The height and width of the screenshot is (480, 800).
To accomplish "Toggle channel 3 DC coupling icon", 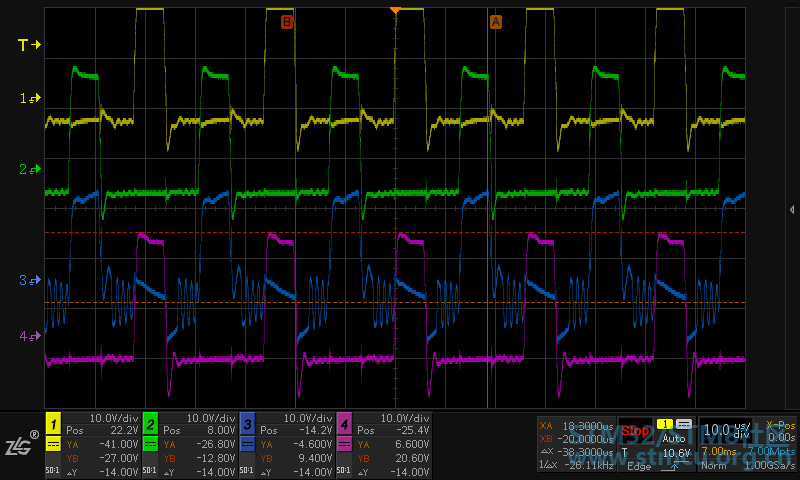I will 247,445.
